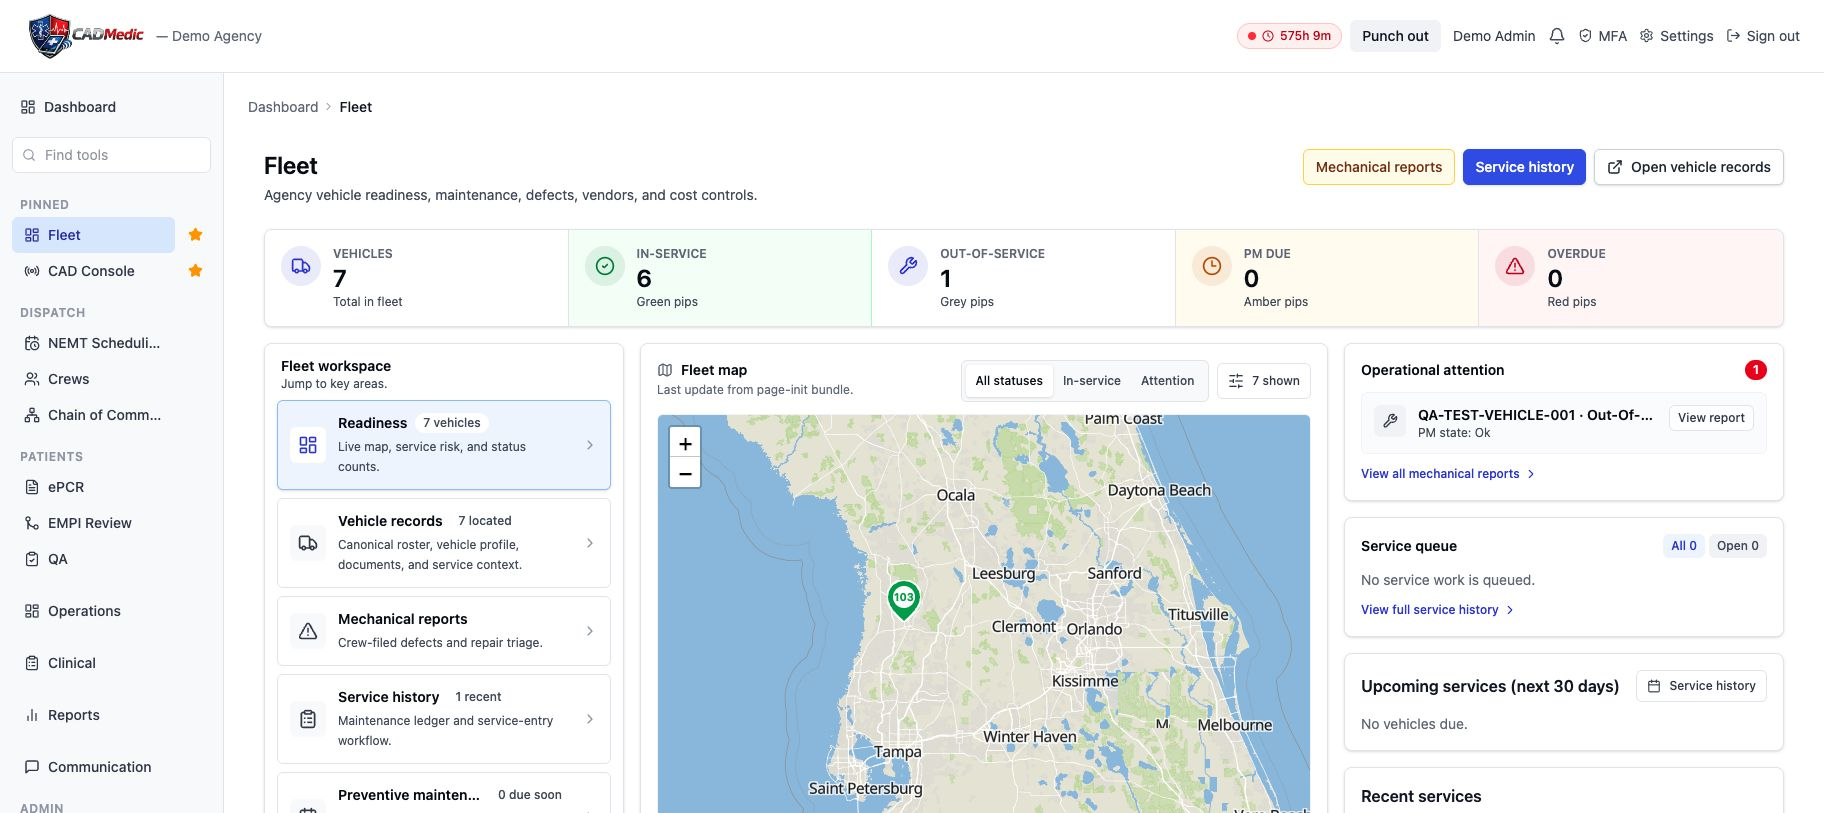The height and width of the screenshot is (813, 1824).
Task: Click the NEMT Scheduling calendar icon
Action: tap(32, 343)
